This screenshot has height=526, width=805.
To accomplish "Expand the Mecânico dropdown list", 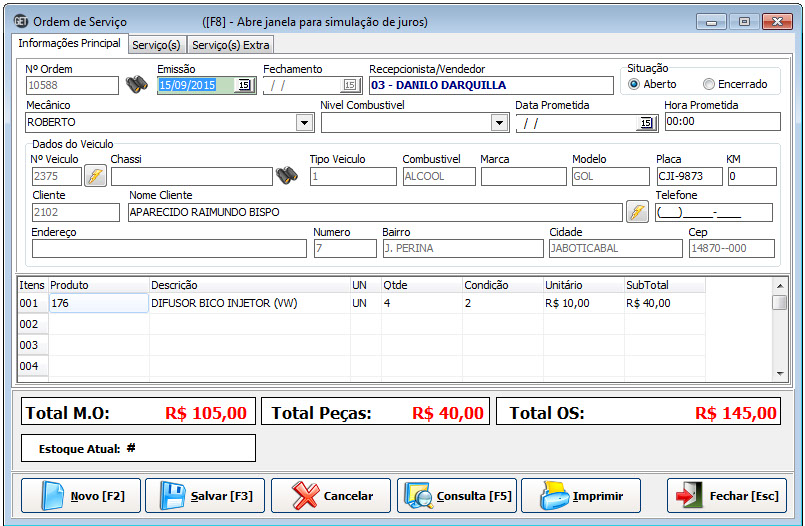I will point(304,123).
